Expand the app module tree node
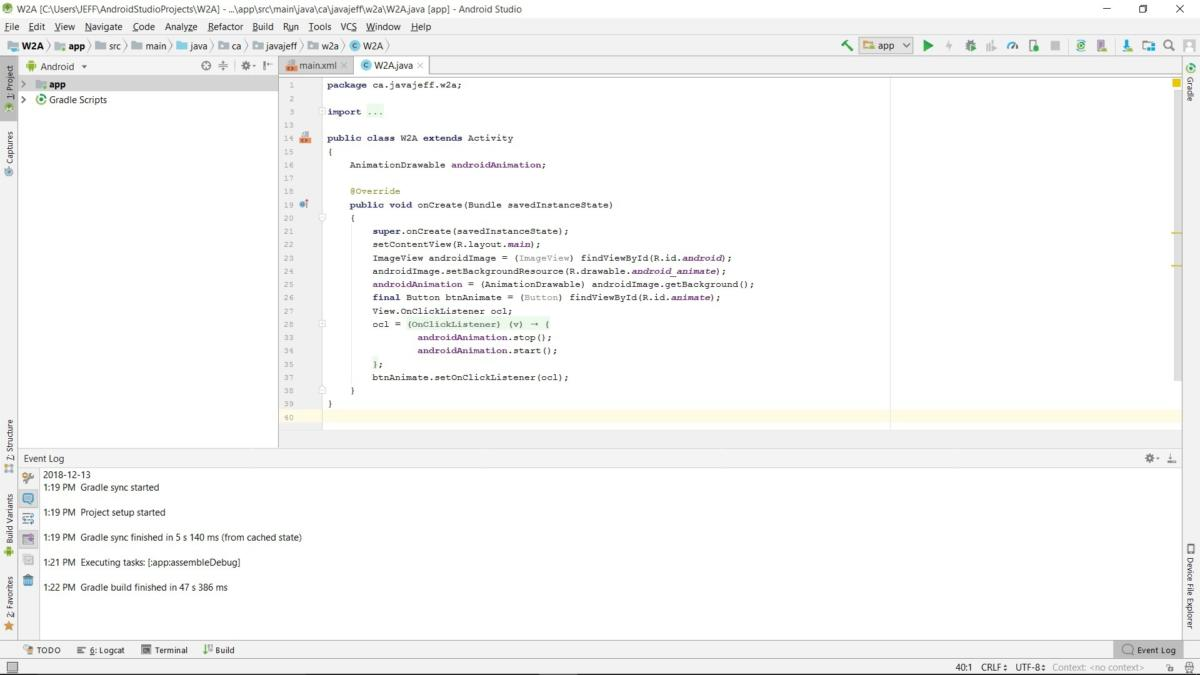Viewport: 1200px width, 675px height. [24, 84]
